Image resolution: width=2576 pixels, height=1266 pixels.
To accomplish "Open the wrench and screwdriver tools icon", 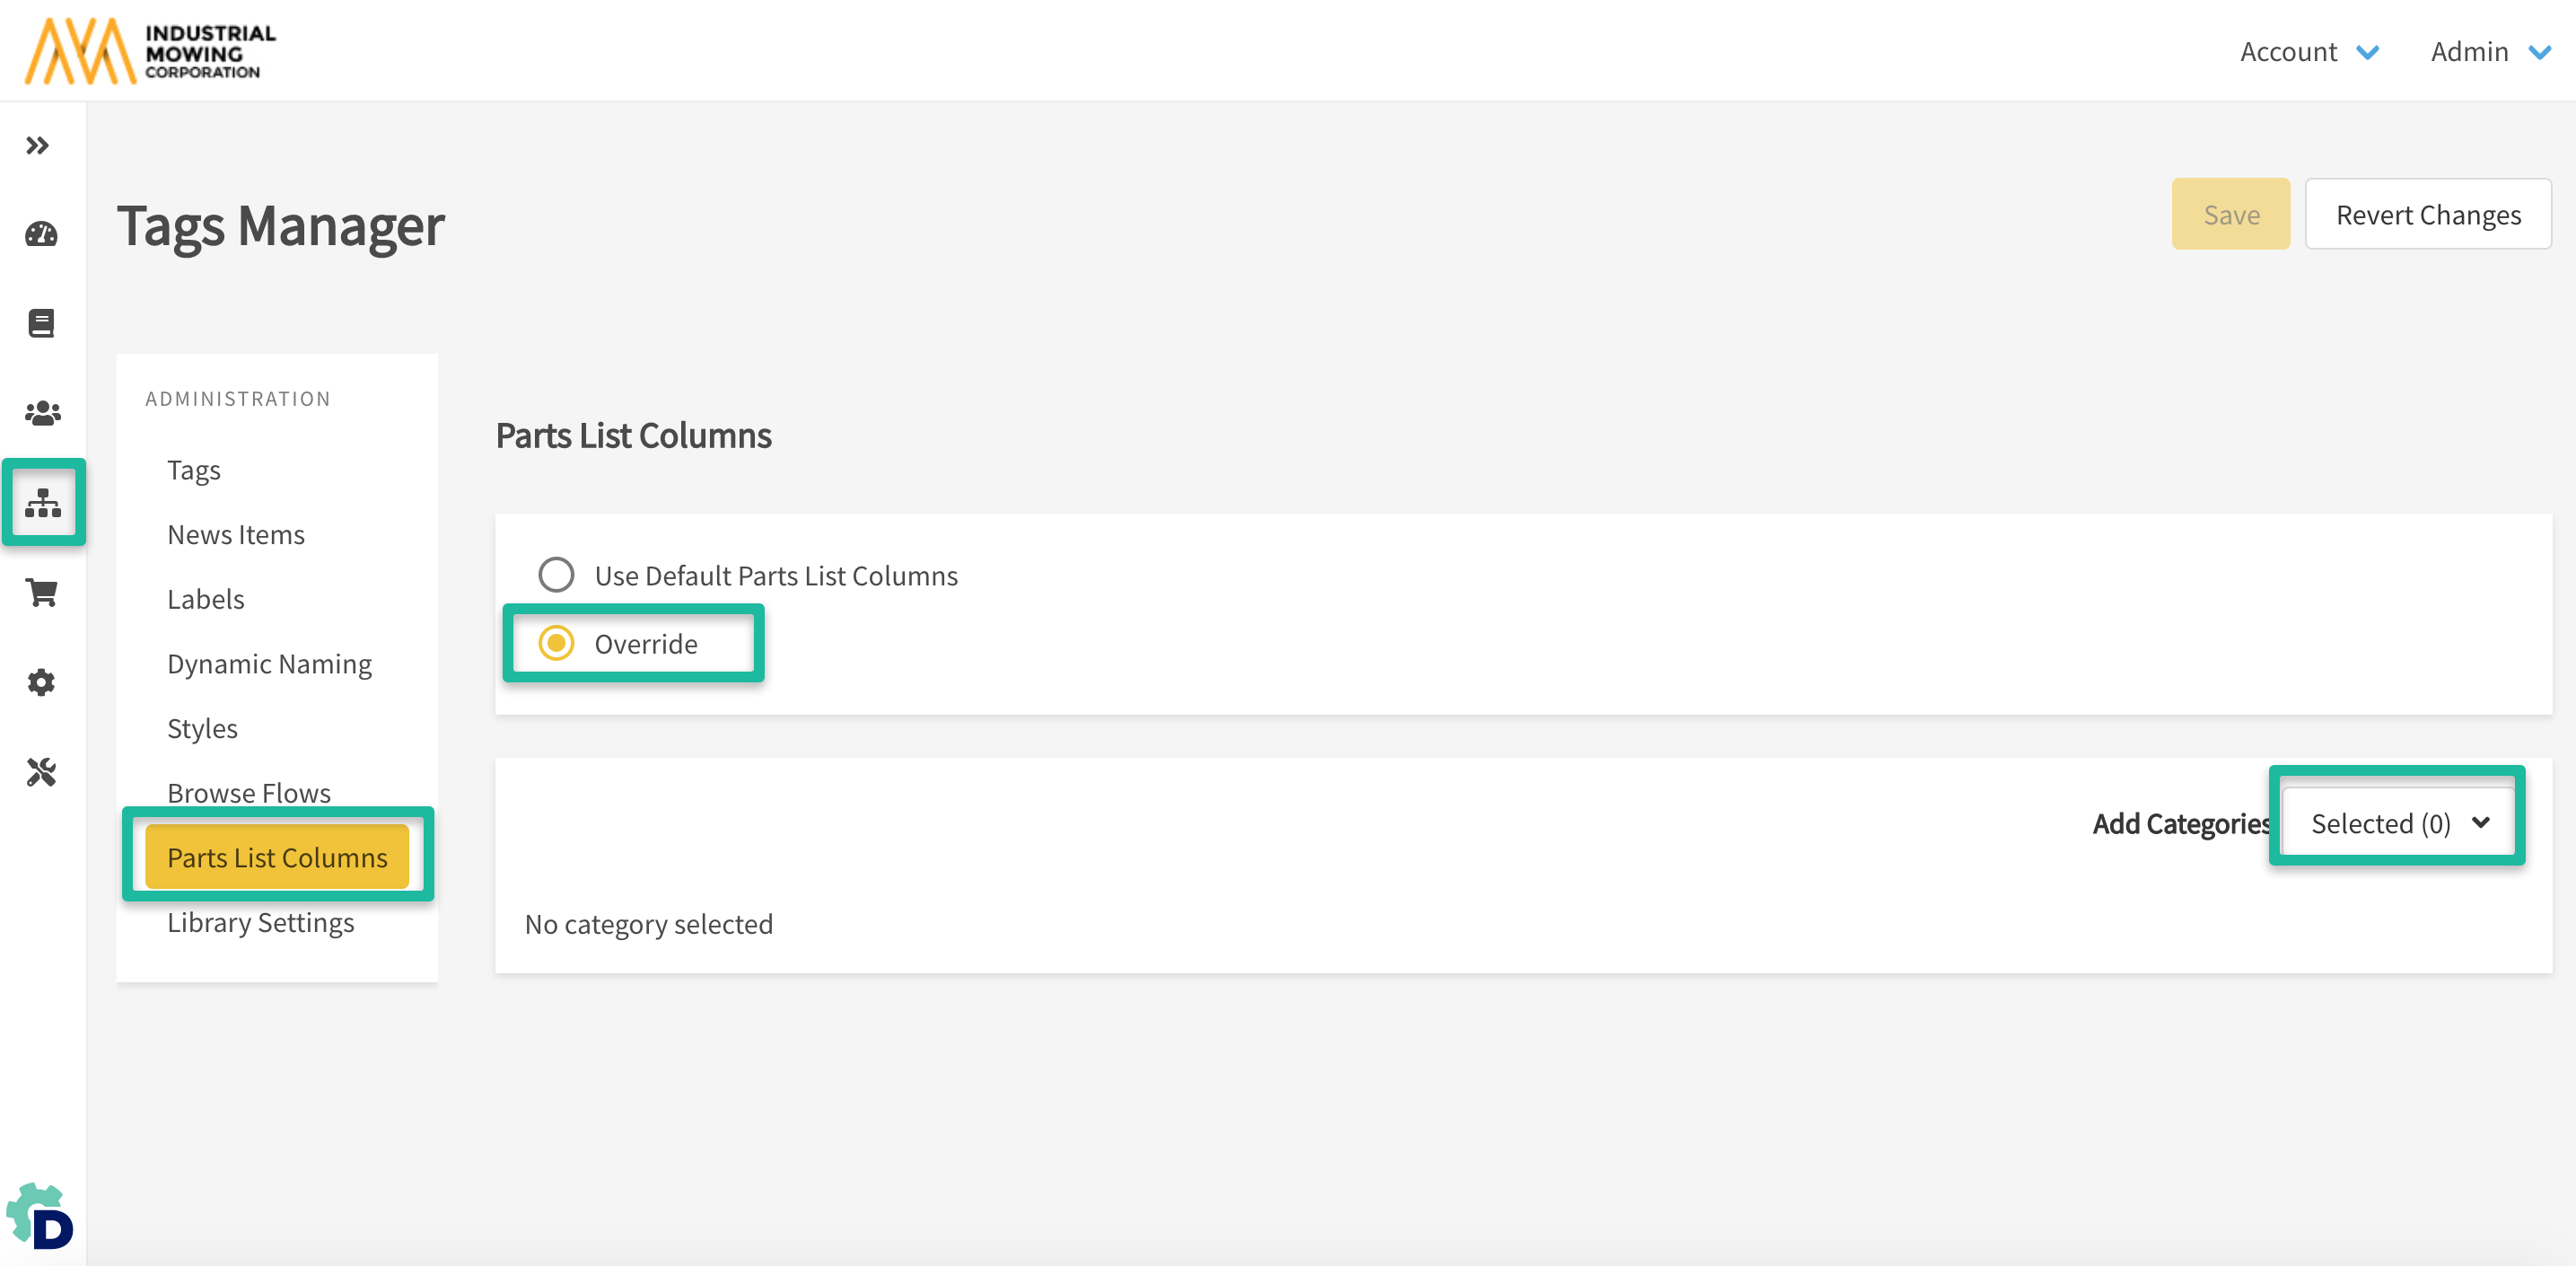I will click(x=41, y=771).
